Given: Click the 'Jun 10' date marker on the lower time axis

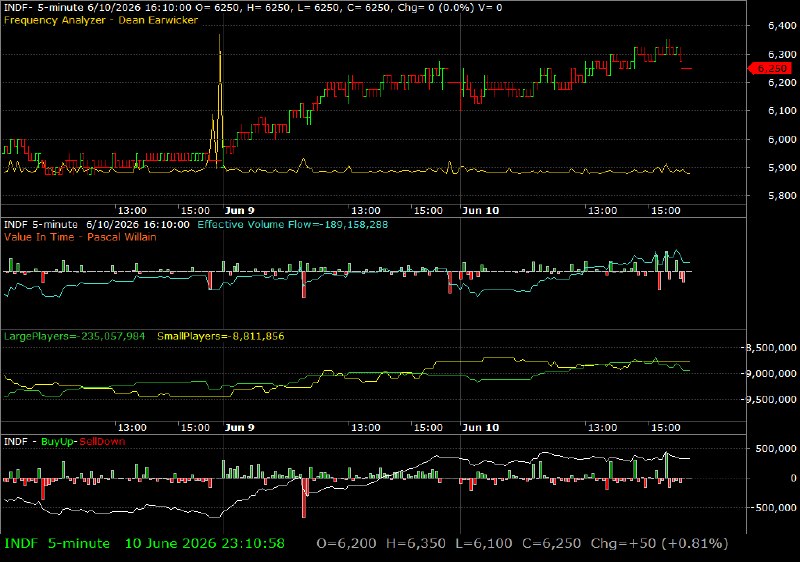Looking at the screenshot, I should (481, 427).
